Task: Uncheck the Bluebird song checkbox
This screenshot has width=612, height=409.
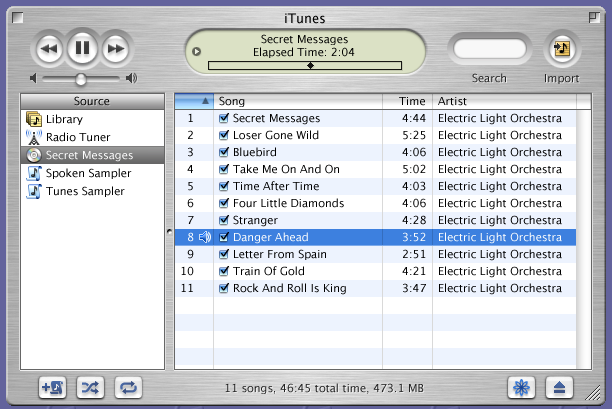Action: click(224, 152)
